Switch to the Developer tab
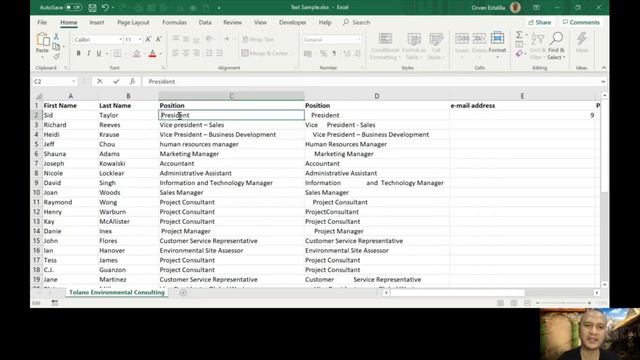640x360 pixels. pyautogui.click(x=293, y=22)
